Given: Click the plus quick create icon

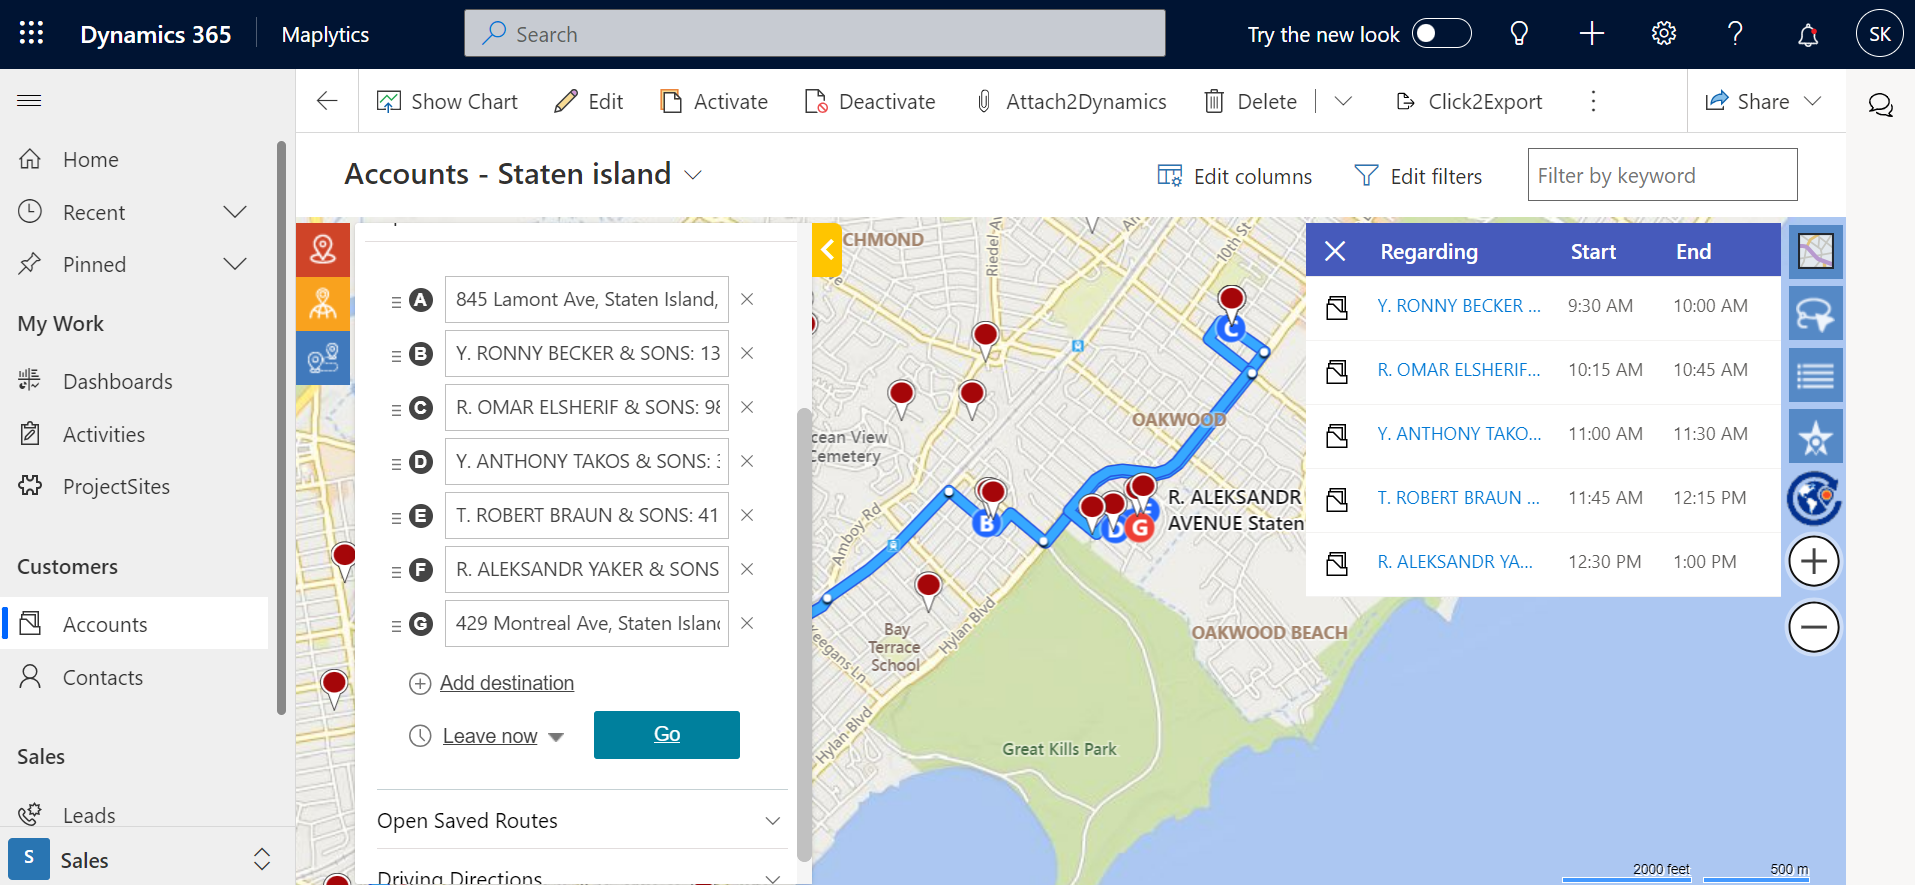Looking at the screenshot, I should [1592, 34].
